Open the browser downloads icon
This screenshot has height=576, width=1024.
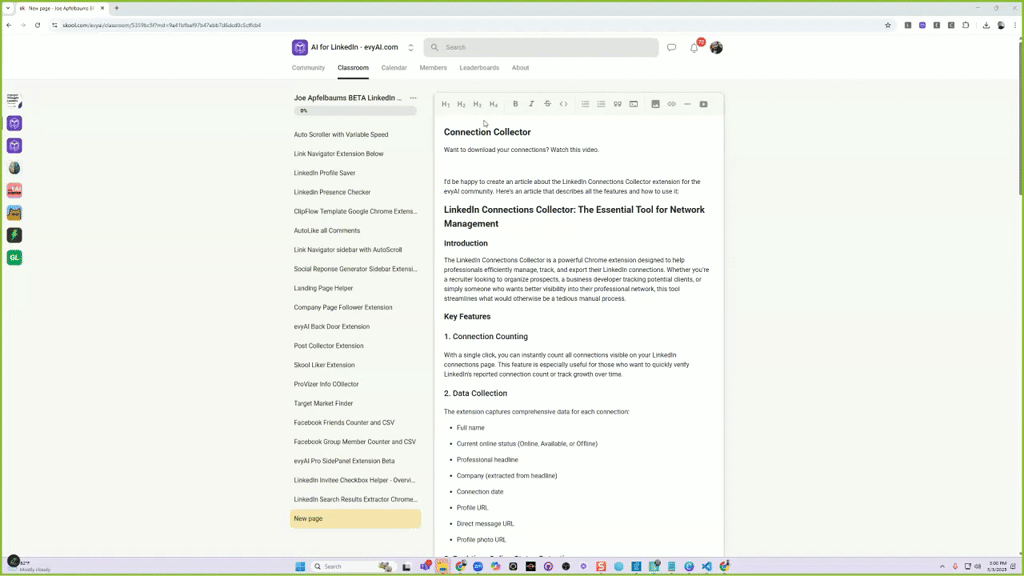[986, 25]
